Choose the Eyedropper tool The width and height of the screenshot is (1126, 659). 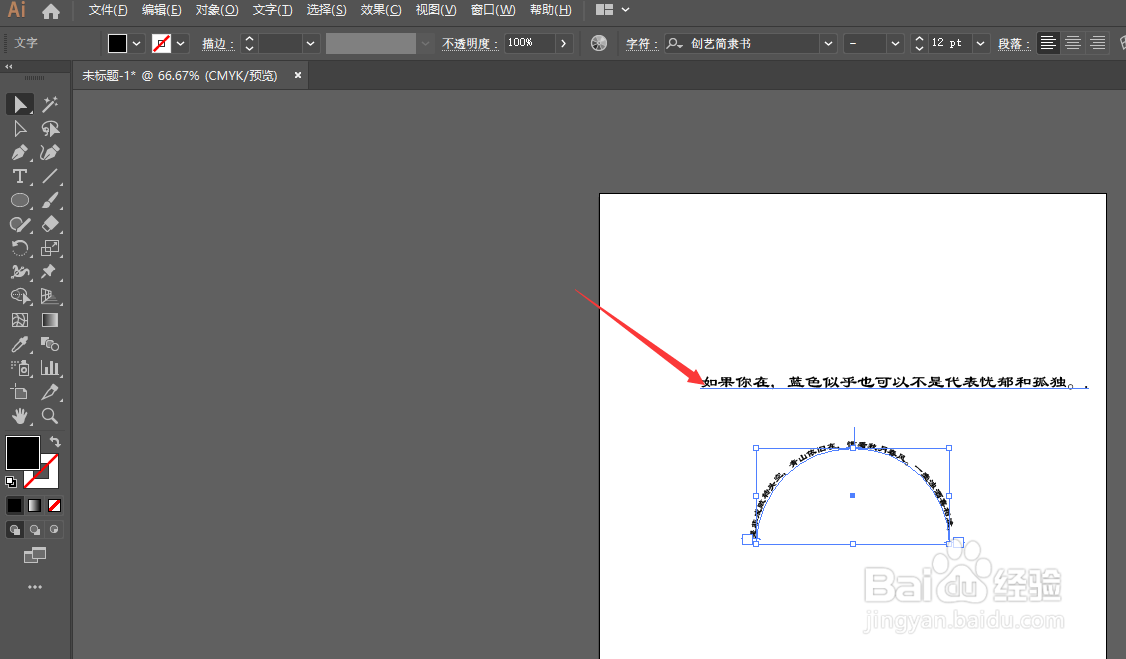(x=19, y=344)
